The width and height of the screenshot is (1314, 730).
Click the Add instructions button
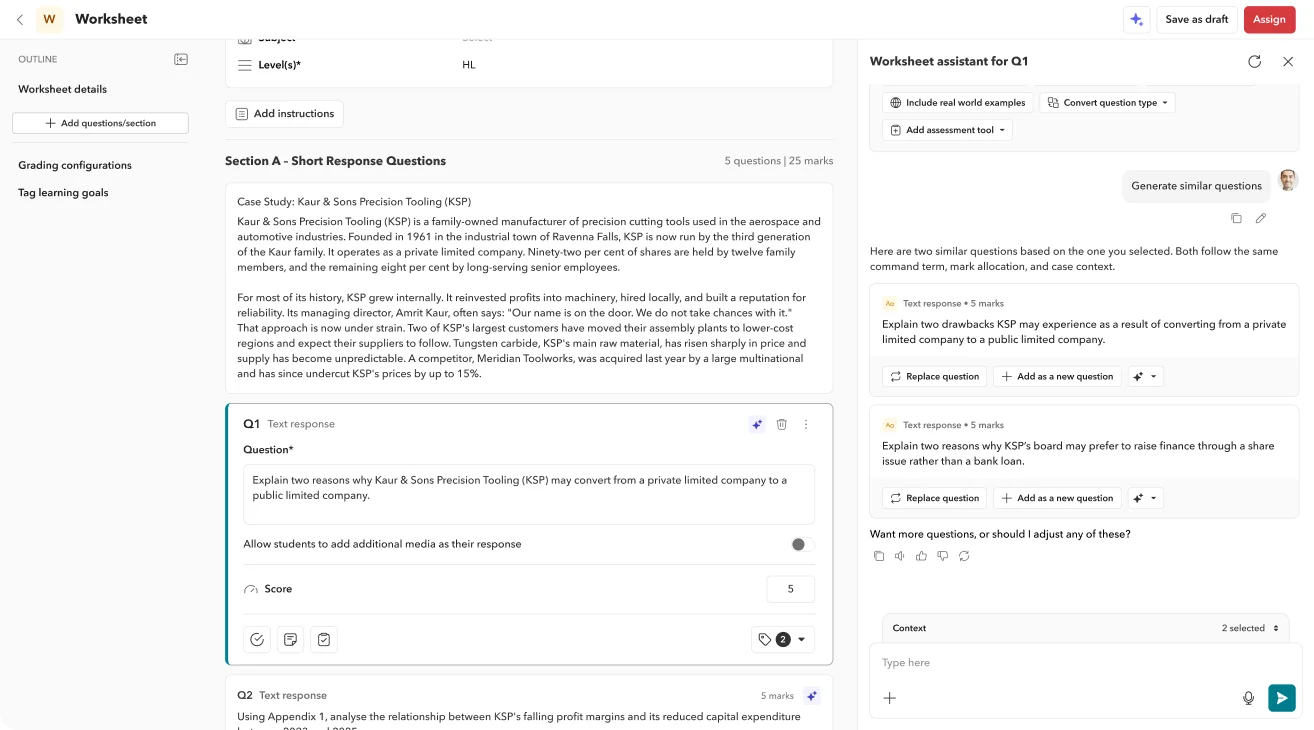(x=284, y=114)
